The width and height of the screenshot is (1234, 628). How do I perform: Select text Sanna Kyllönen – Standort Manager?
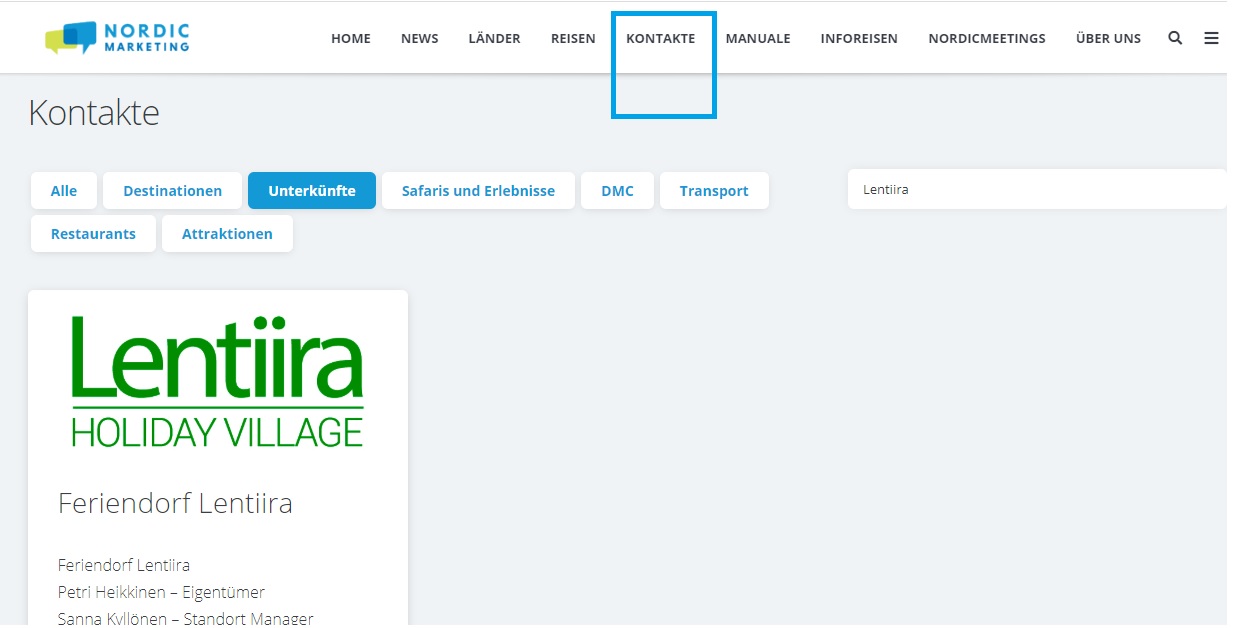point(186,619)
